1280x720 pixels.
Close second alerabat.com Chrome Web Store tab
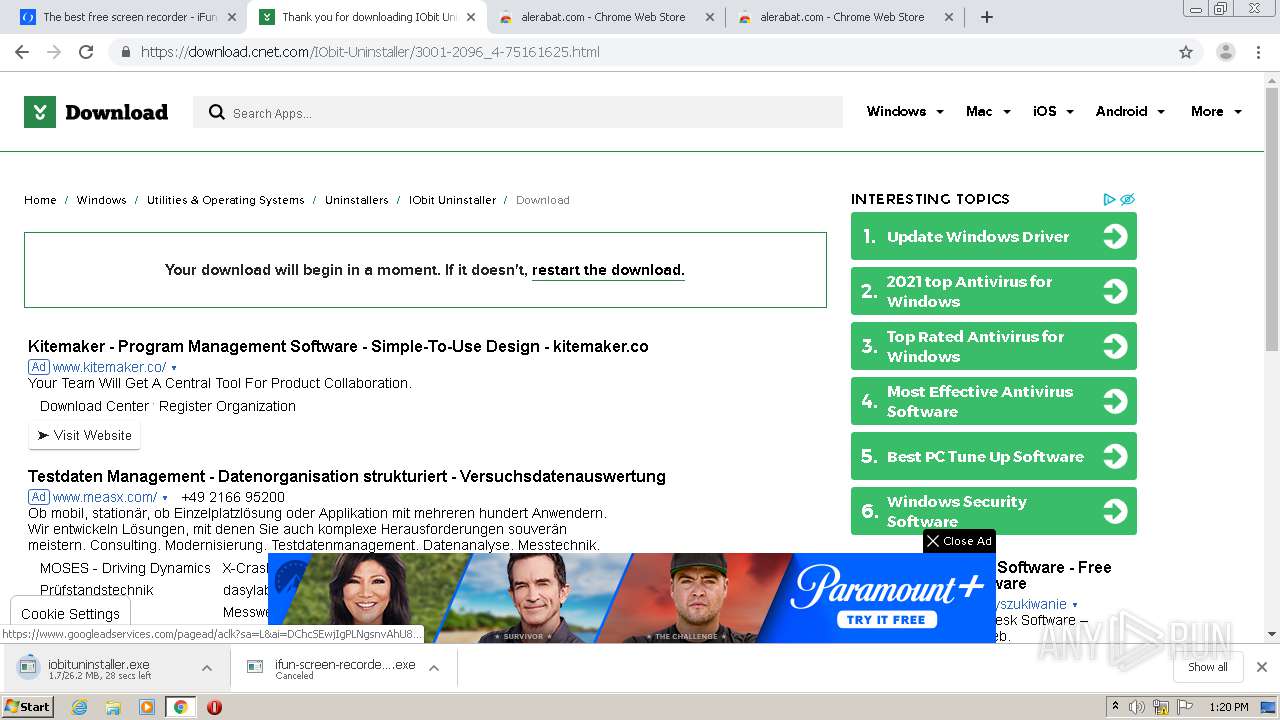(949, 17)
